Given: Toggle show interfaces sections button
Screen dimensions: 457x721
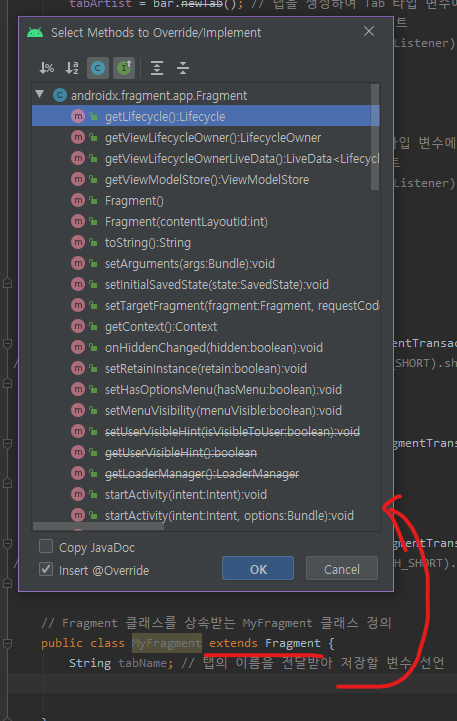Looking at the screenshot, I should (124, 68).
